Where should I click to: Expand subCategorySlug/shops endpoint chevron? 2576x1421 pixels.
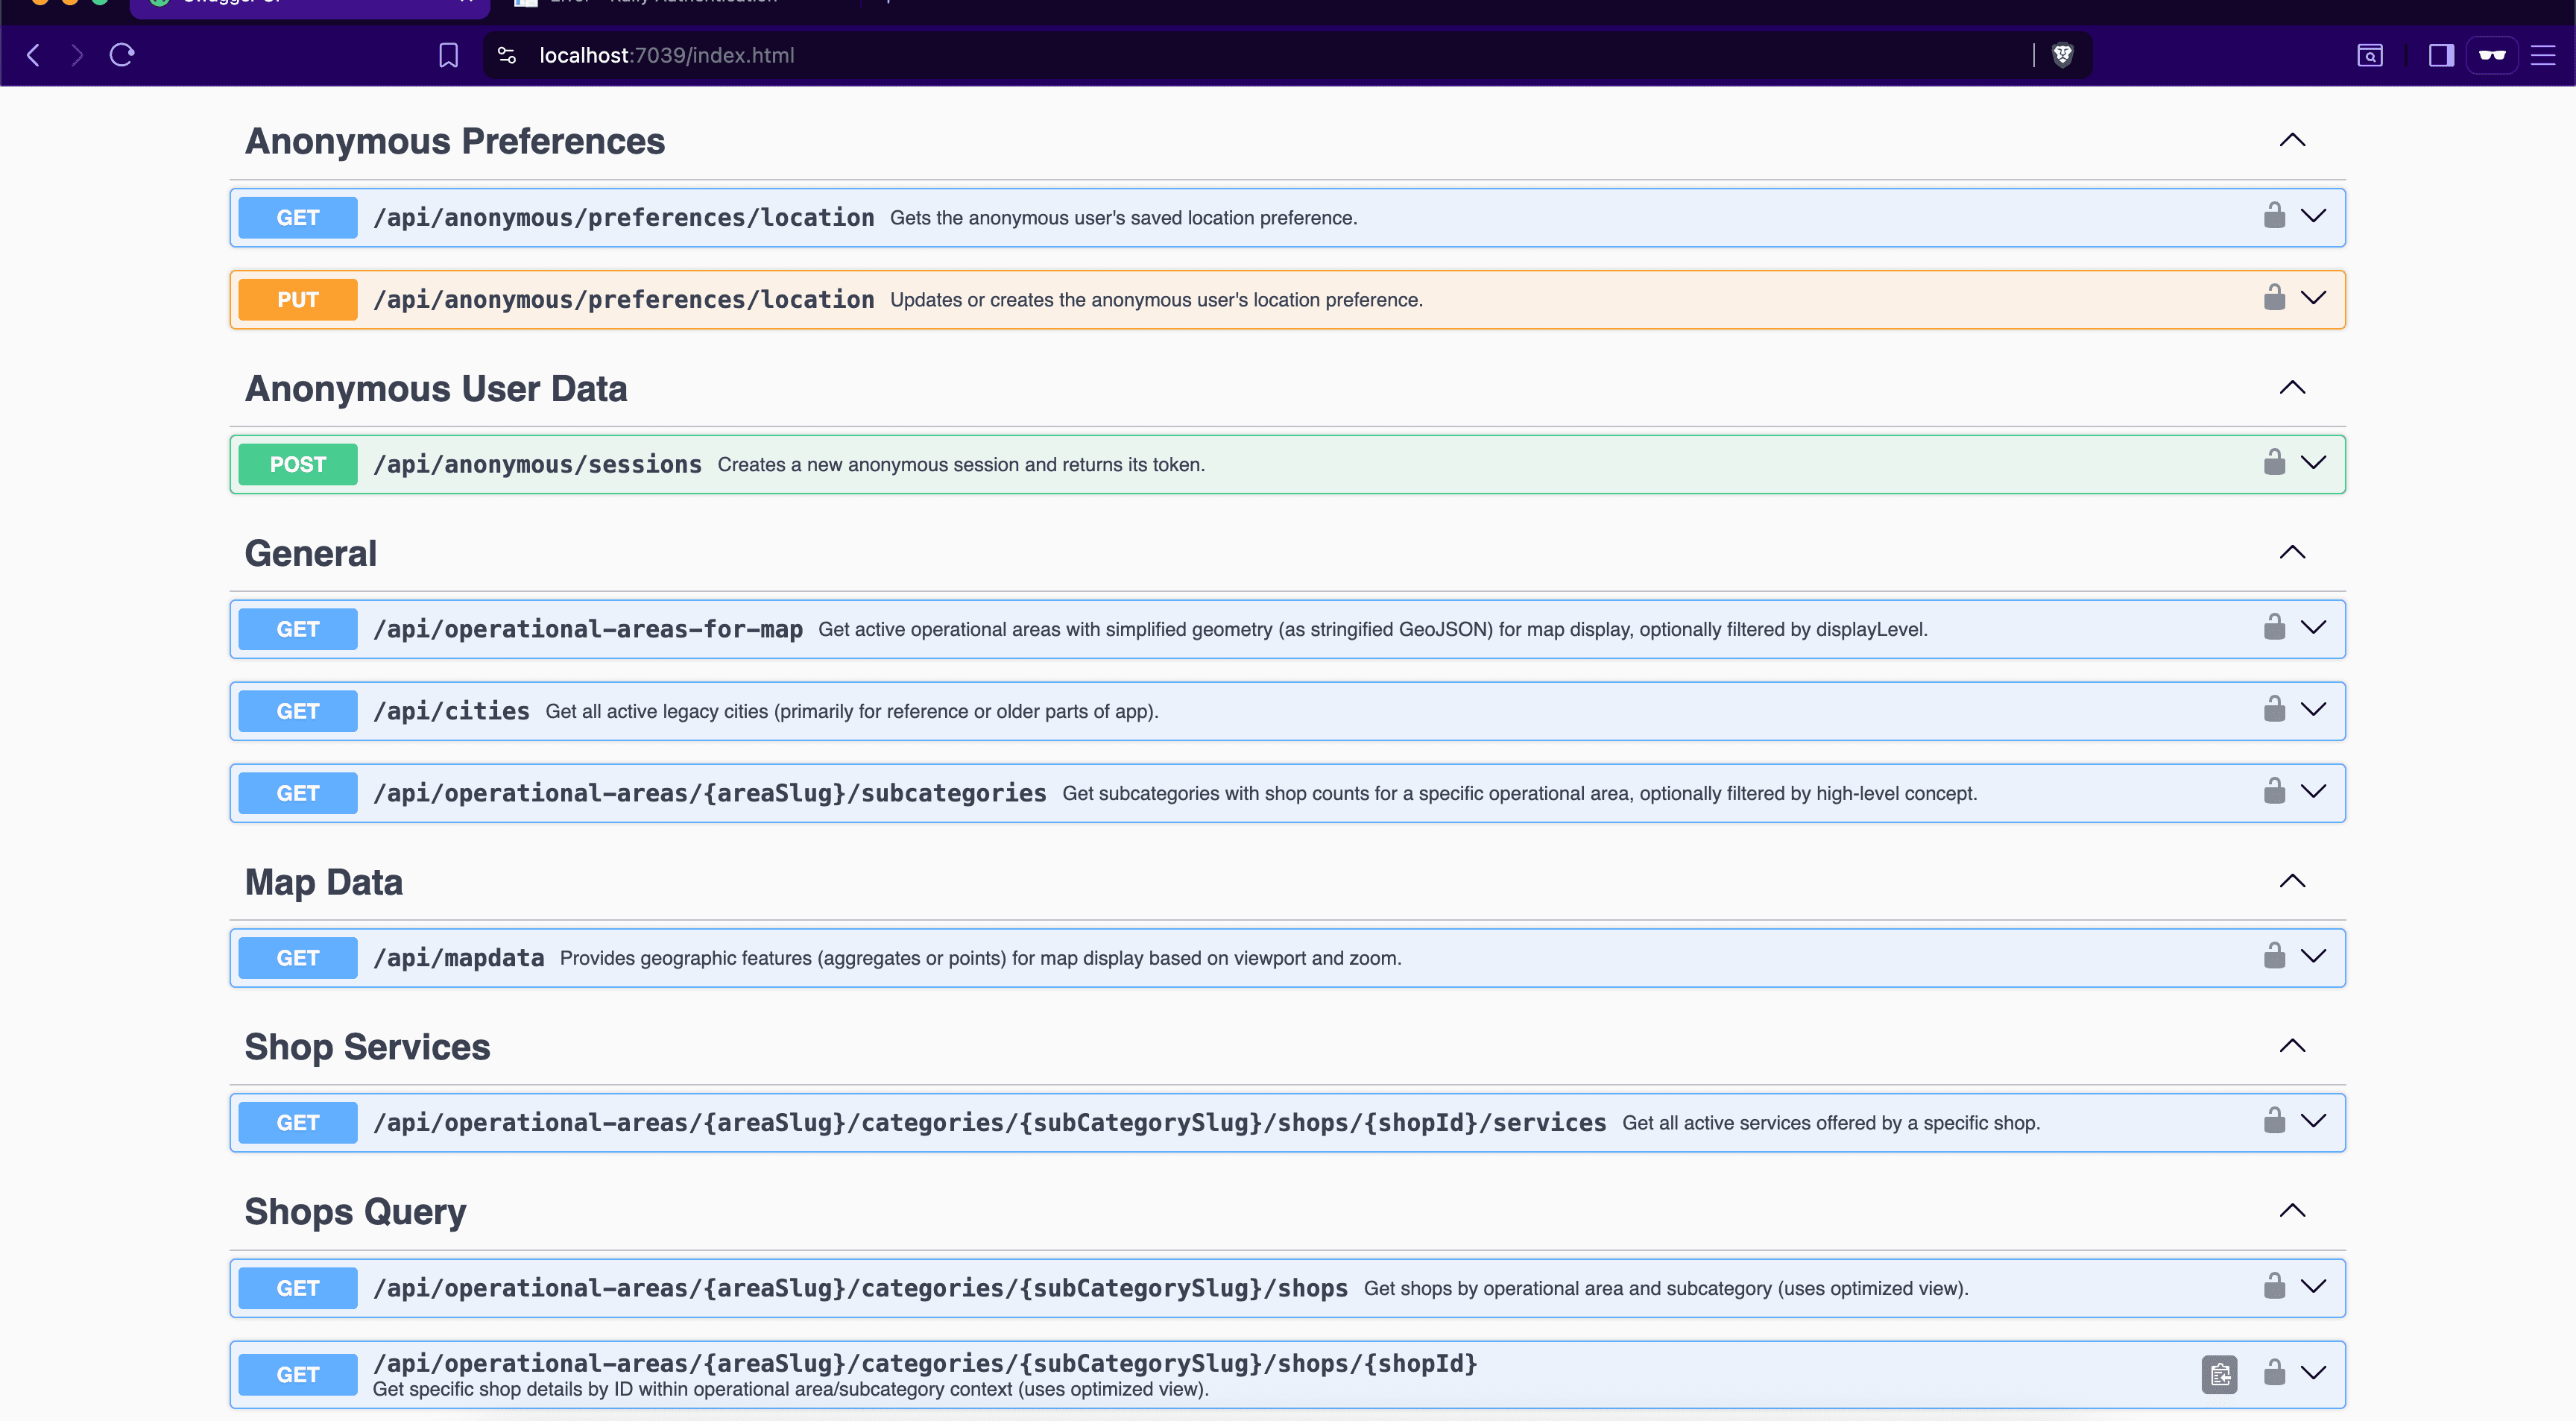click(x=2314, y=1286)
